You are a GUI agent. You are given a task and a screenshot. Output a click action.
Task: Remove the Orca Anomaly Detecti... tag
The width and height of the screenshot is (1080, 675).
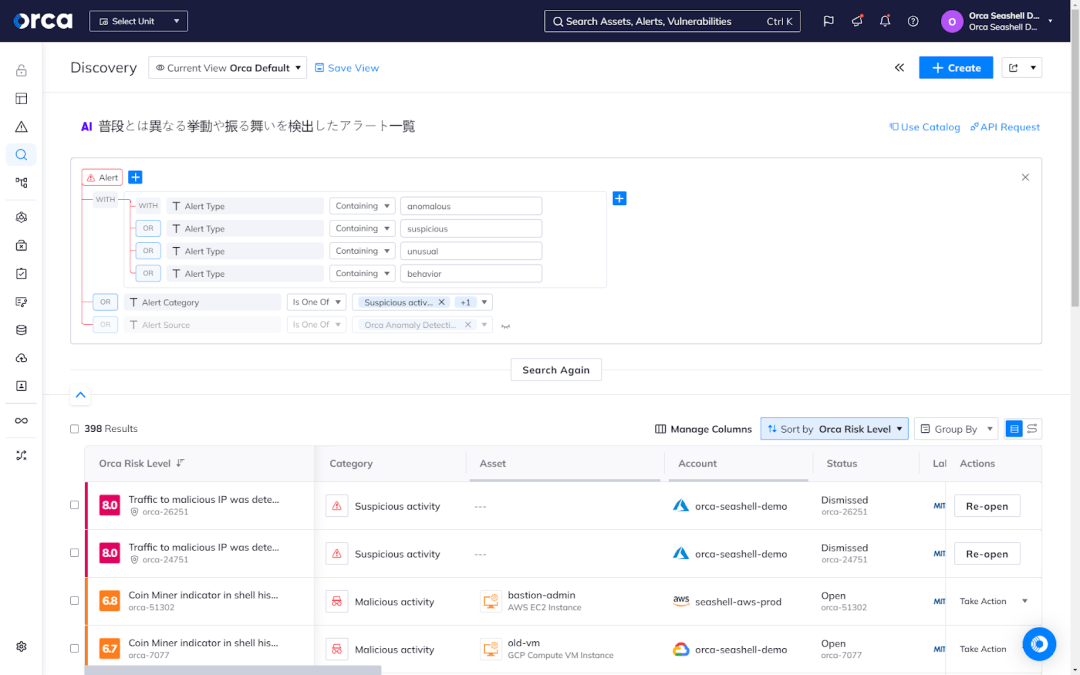tap(468, 324)
